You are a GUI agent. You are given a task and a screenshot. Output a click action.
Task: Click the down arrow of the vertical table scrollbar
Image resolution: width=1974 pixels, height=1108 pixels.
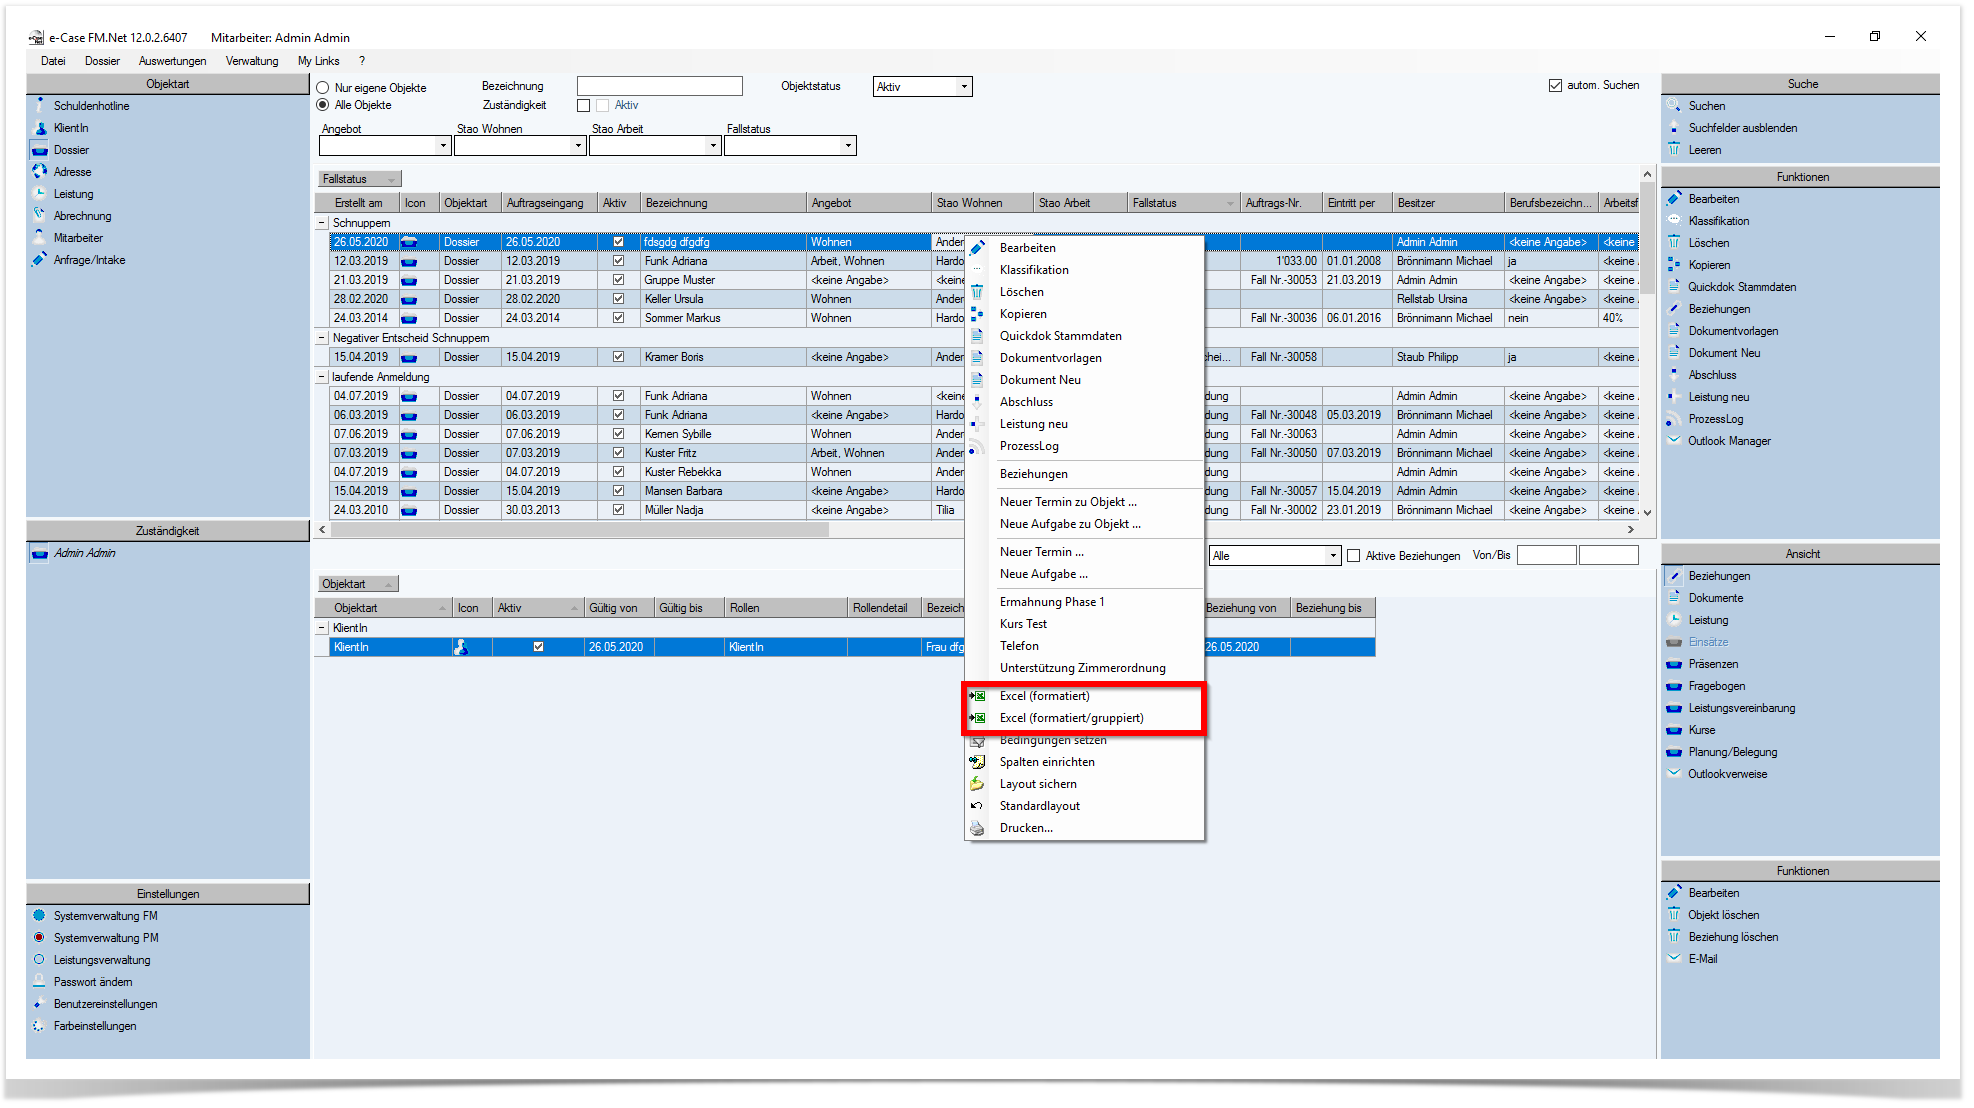(x=1647, y=512)
